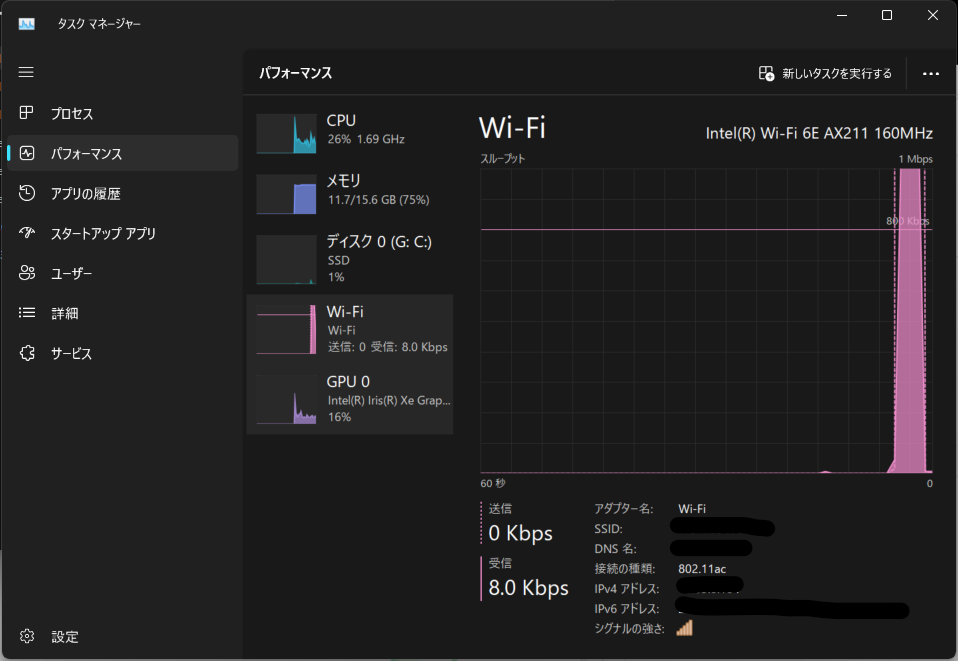The image size is (958, 661).
Task: Click the IPv6 アドレス: label
Action: 626,609
